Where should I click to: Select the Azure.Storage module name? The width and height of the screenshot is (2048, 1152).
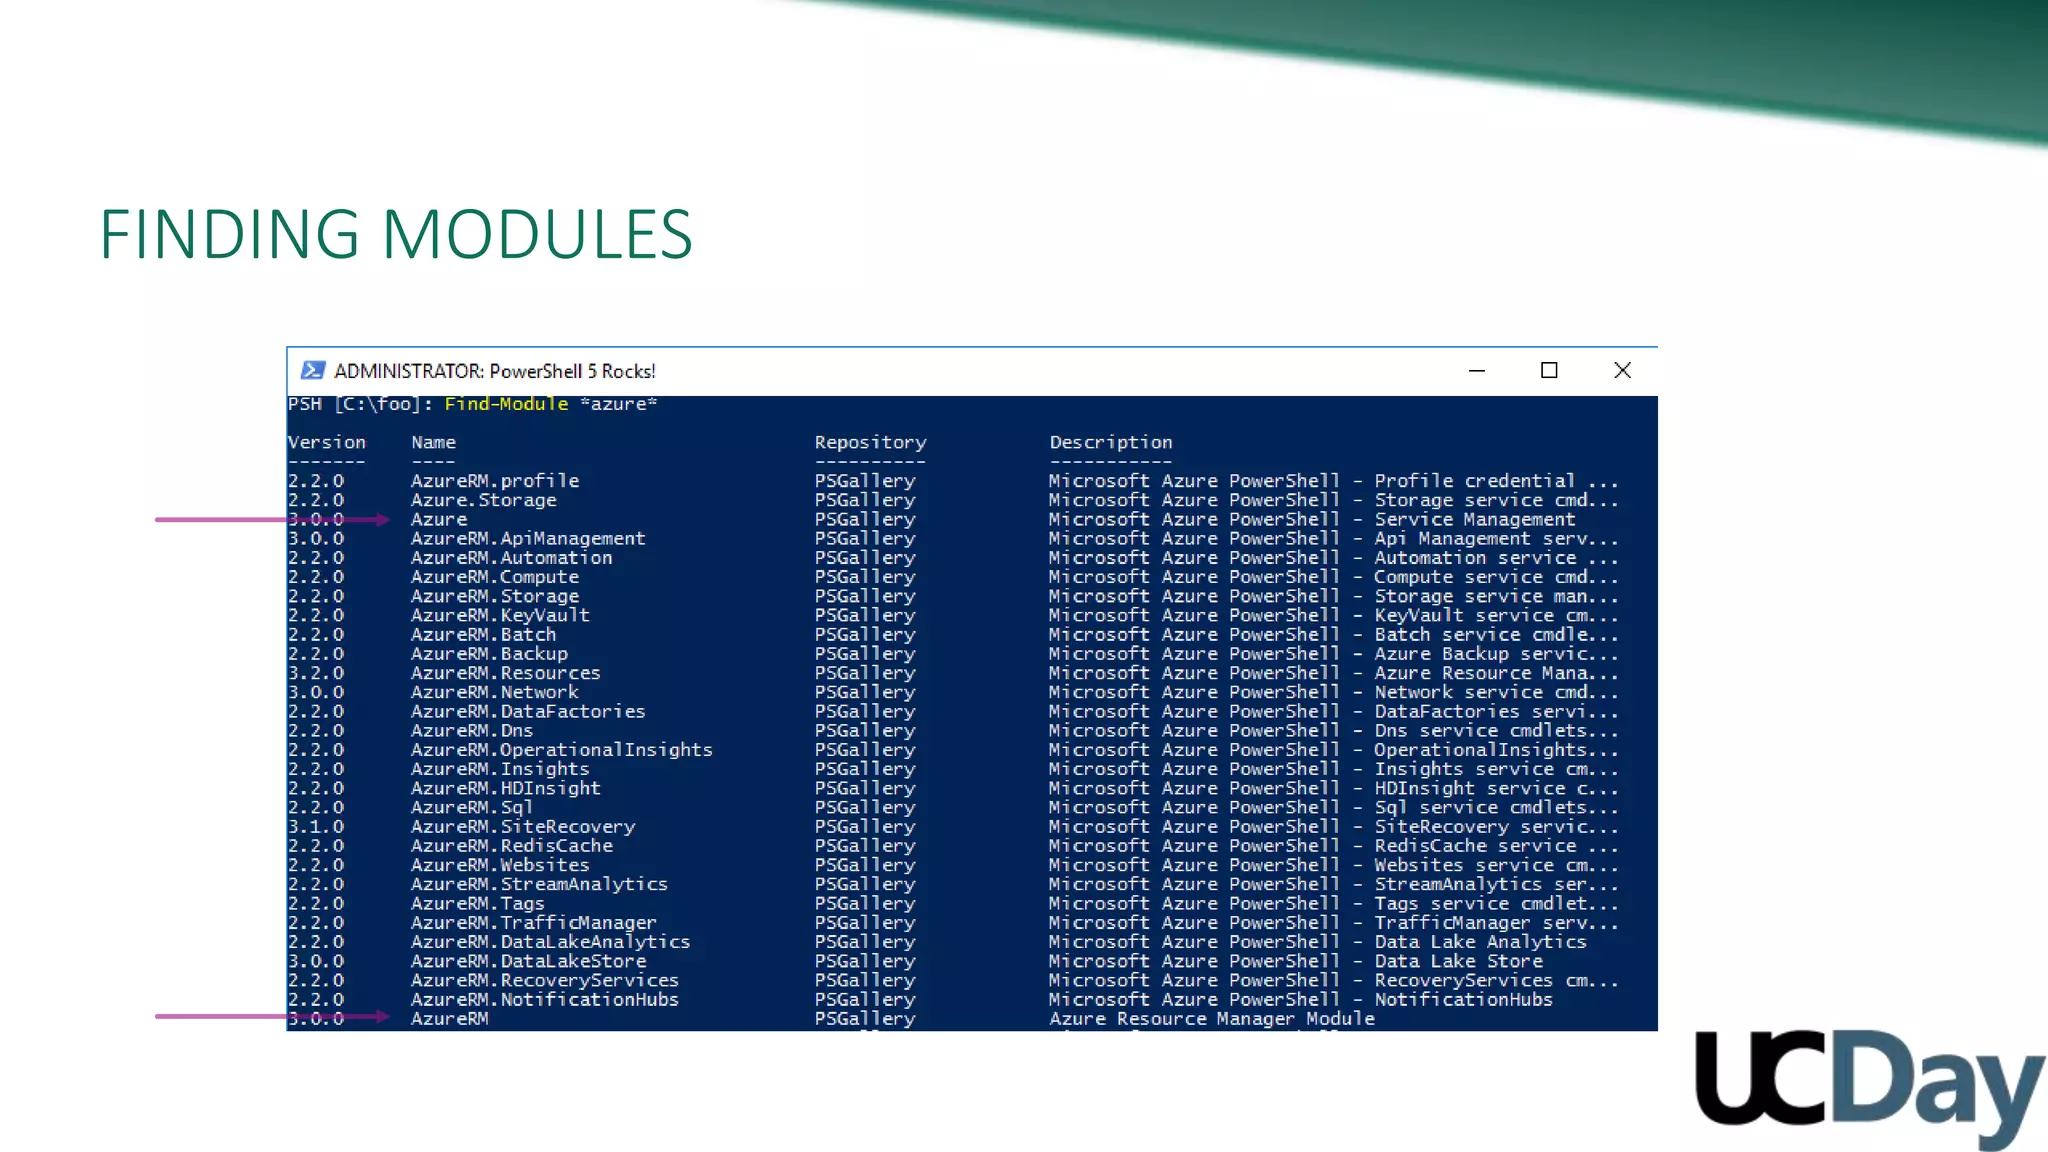pyautogui.click(x=484, y=500)
